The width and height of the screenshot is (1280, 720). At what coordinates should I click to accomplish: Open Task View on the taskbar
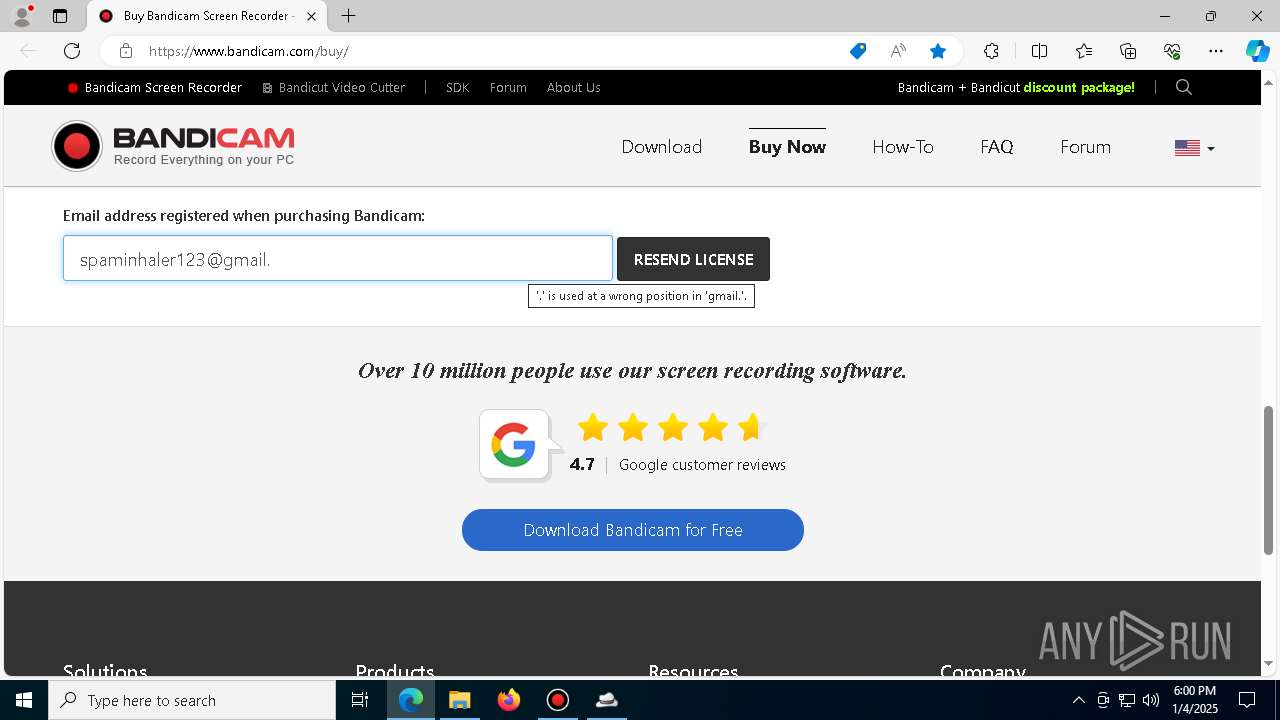360,700
